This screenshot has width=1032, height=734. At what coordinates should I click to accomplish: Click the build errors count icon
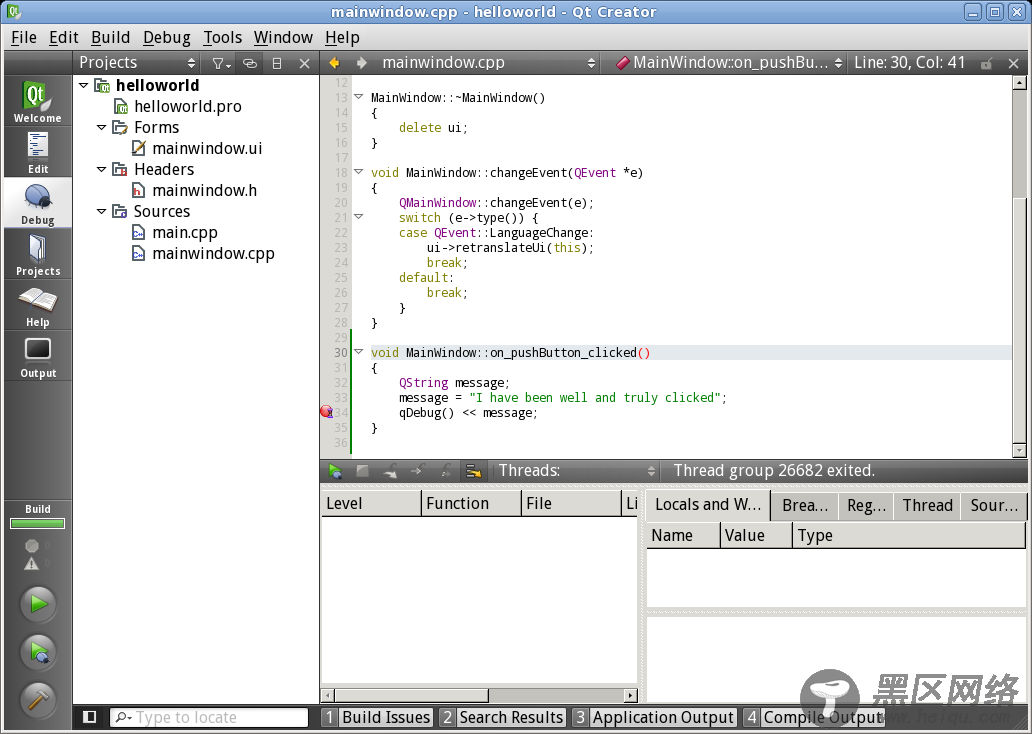coord(32,546)
